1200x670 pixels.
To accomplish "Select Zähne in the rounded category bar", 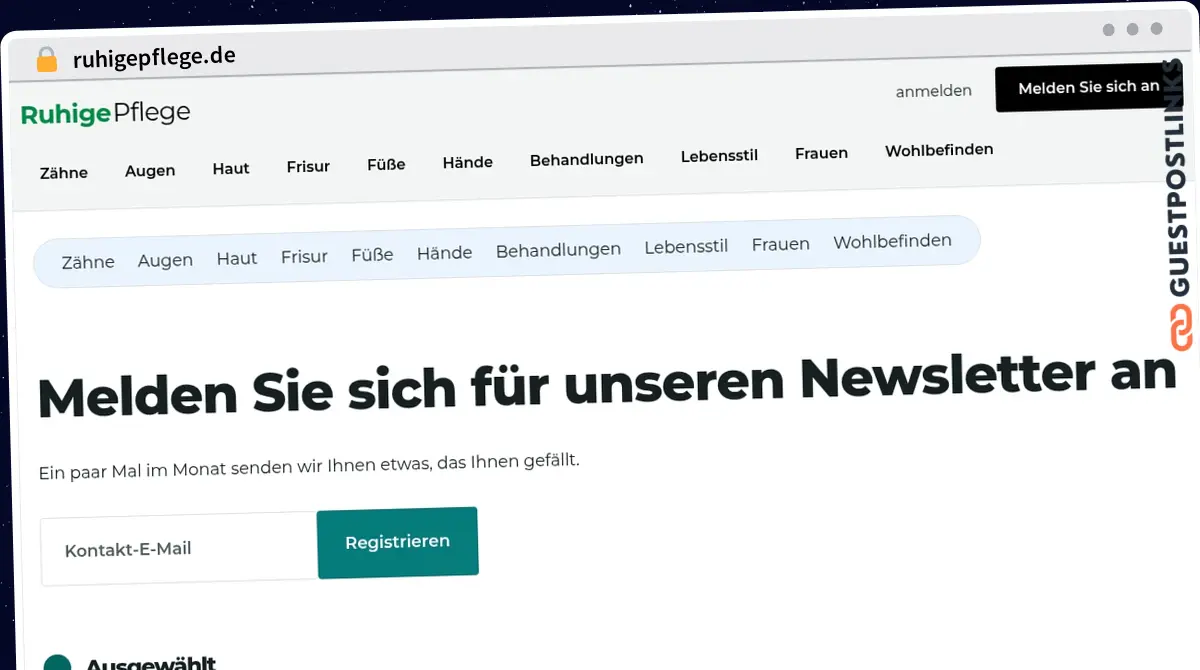I will pyautogui.click(x=88, y=262).
